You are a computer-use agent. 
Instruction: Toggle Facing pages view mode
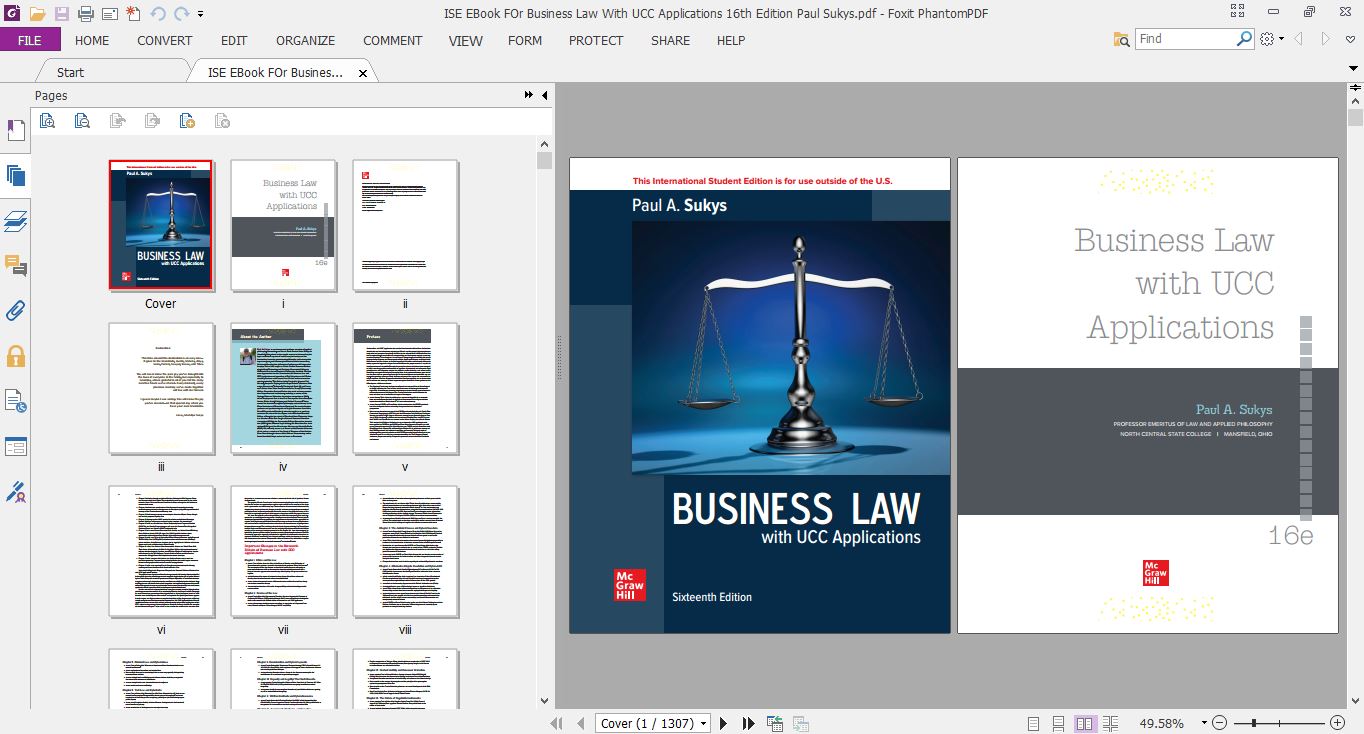1085,723
